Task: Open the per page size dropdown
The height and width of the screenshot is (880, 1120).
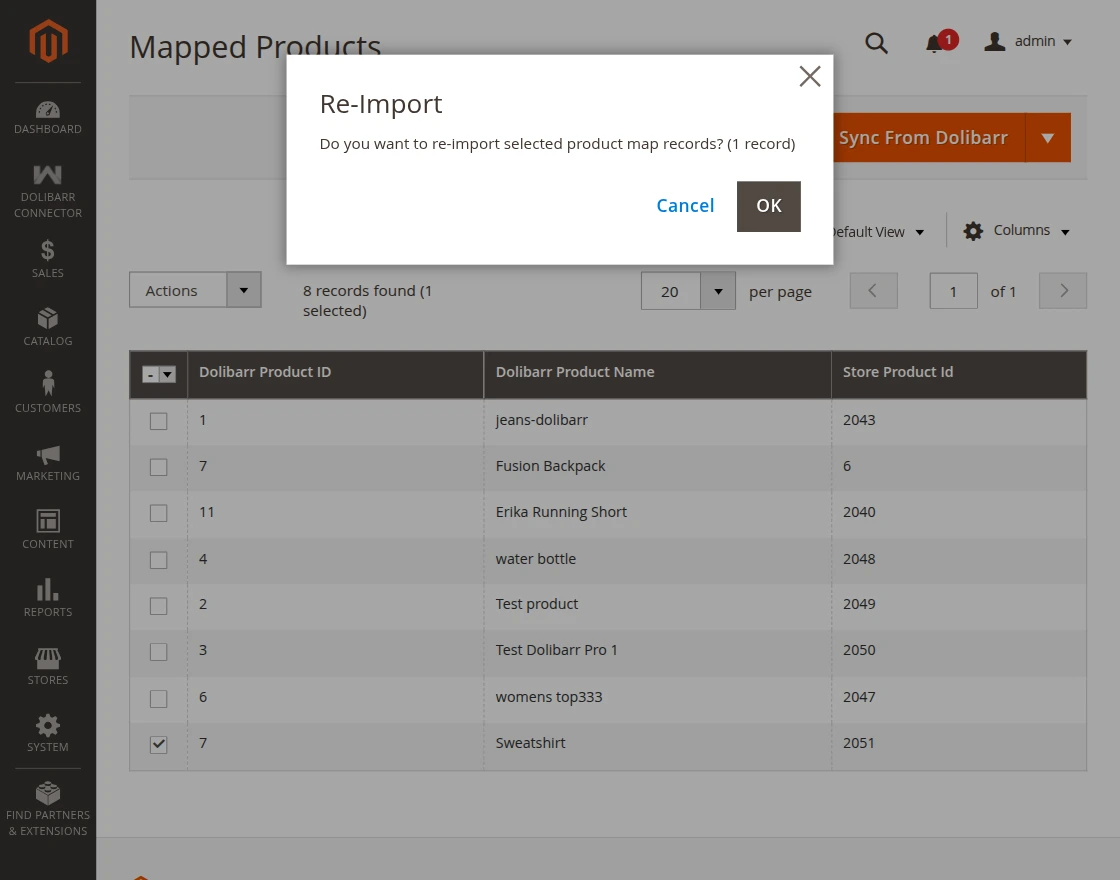Action: pyautogui.click(x=717, y=291)
